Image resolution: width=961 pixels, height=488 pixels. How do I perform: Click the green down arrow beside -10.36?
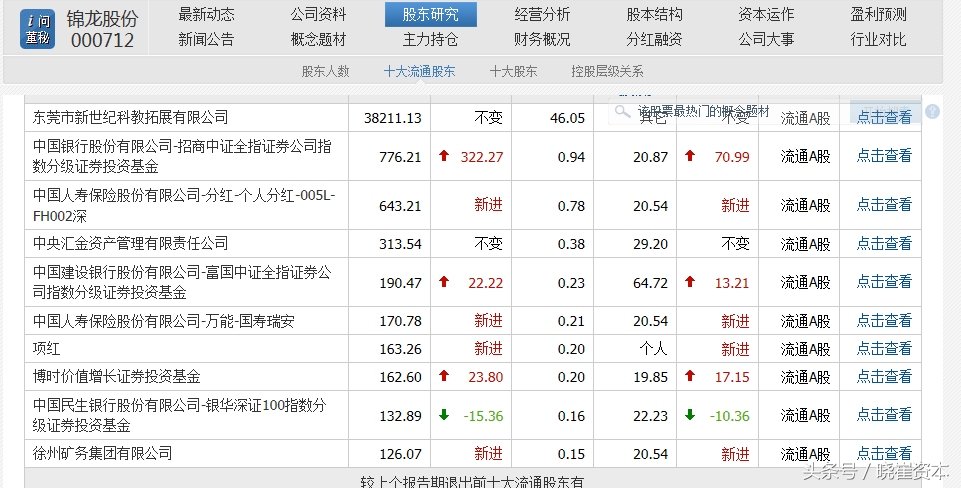point(690,415)
